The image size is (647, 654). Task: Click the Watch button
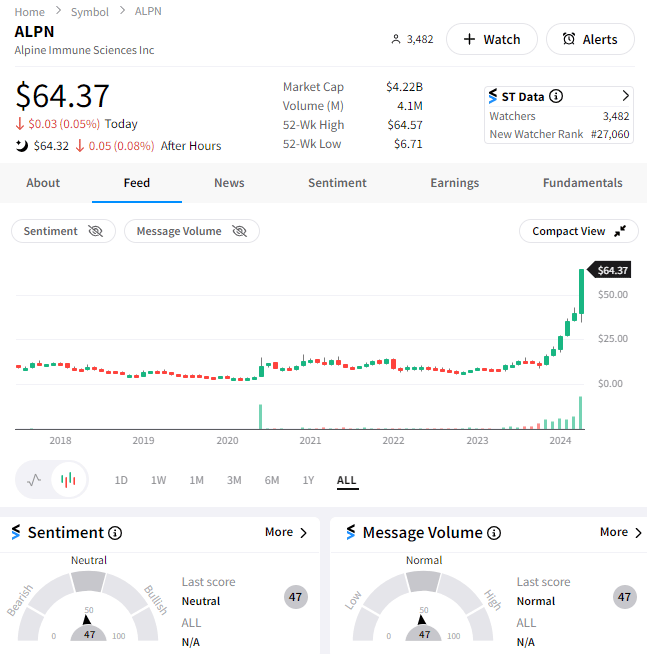tap(492, 39)
